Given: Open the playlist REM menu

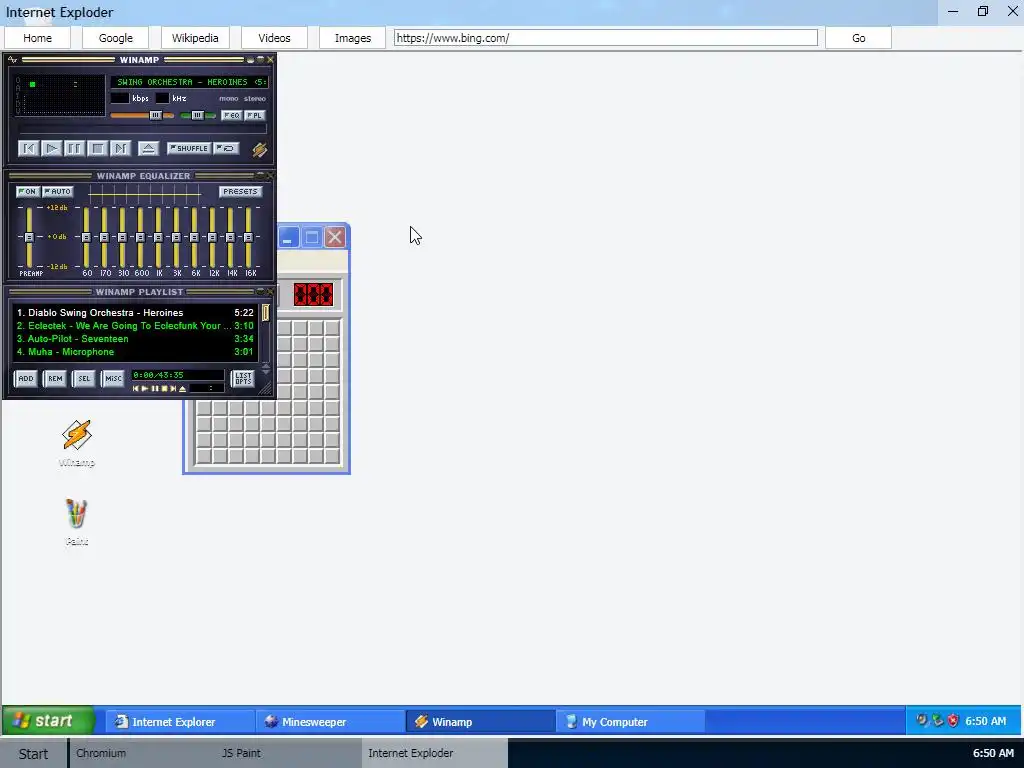Looking at the screenshot, I should 55,379.
